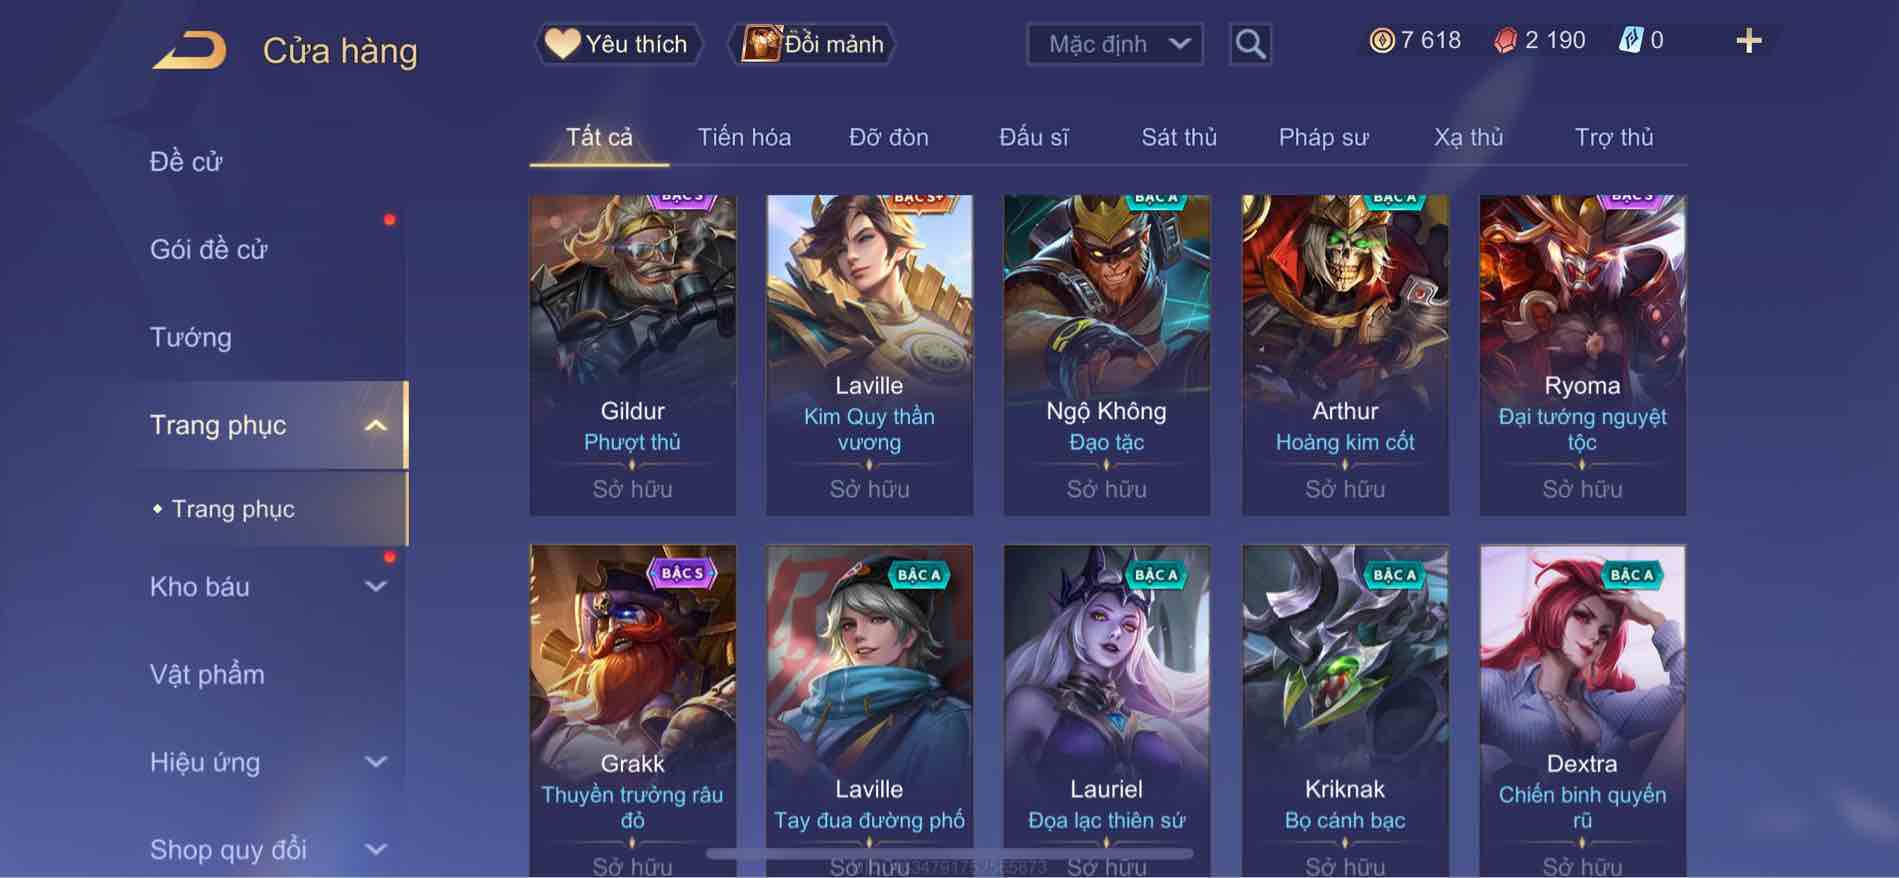Viewport: 1899px width, 878px height.
Task: Tap the blue coupon ticket icon
Action: point(1630,41)
